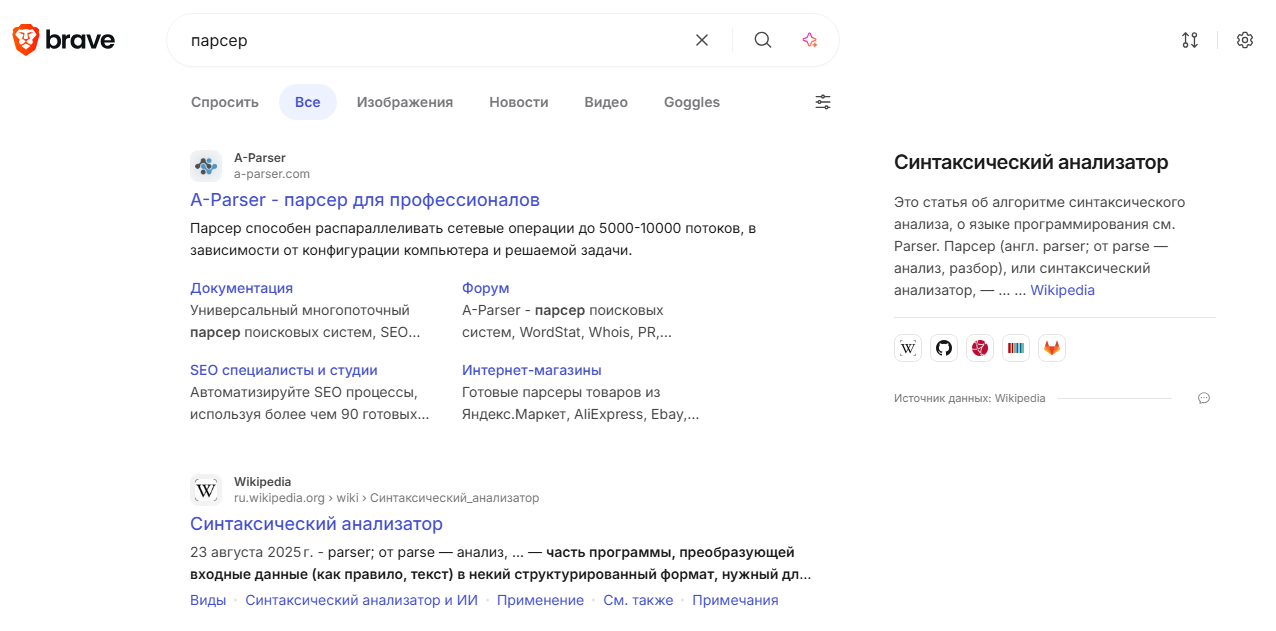The width and height of the screenshot is (1276, 631).
Task: Open the GitLab fox icon link
Action: (x=1052, y=348)
